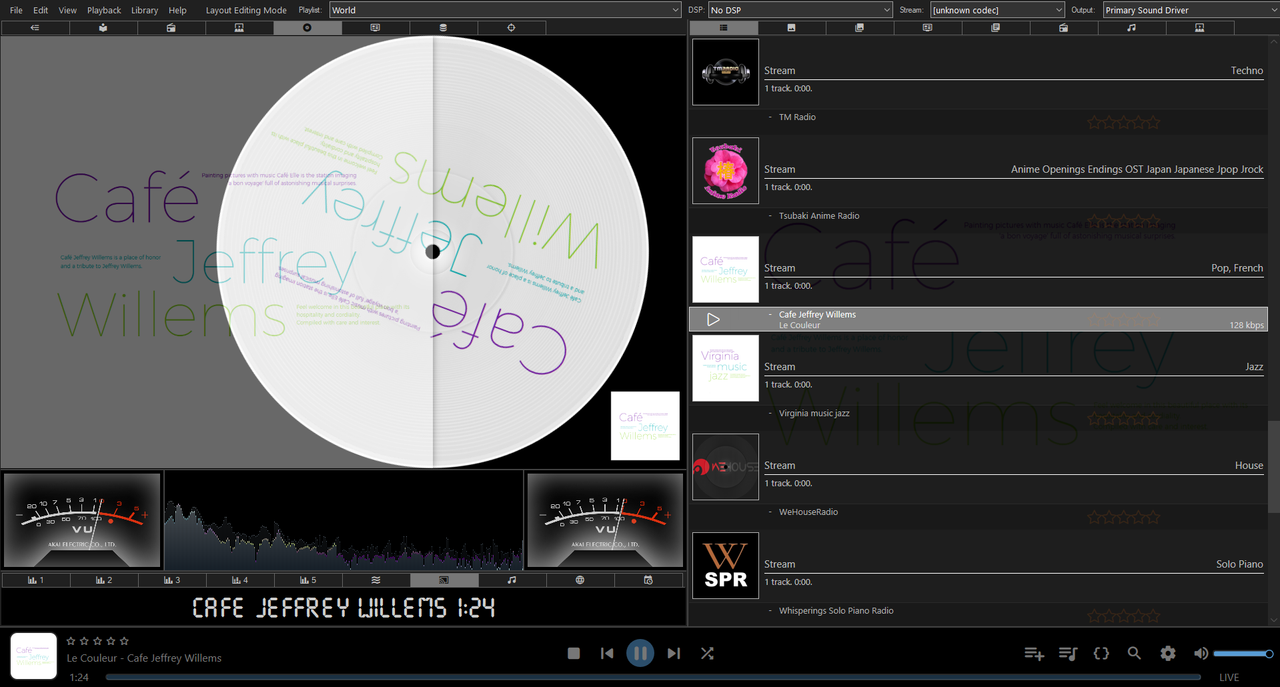Open the music queue list icon
This screenshot has height=687, width=1280.
[x=1068, y=653]
